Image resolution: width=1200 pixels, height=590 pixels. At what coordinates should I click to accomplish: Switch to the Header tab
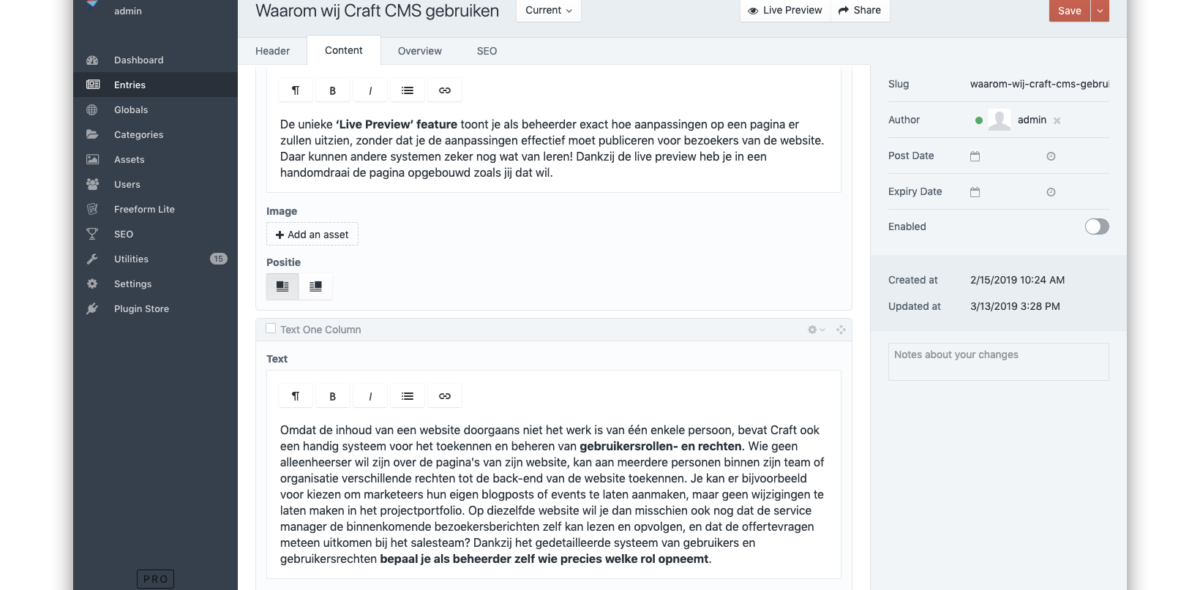tap(272, 50)
